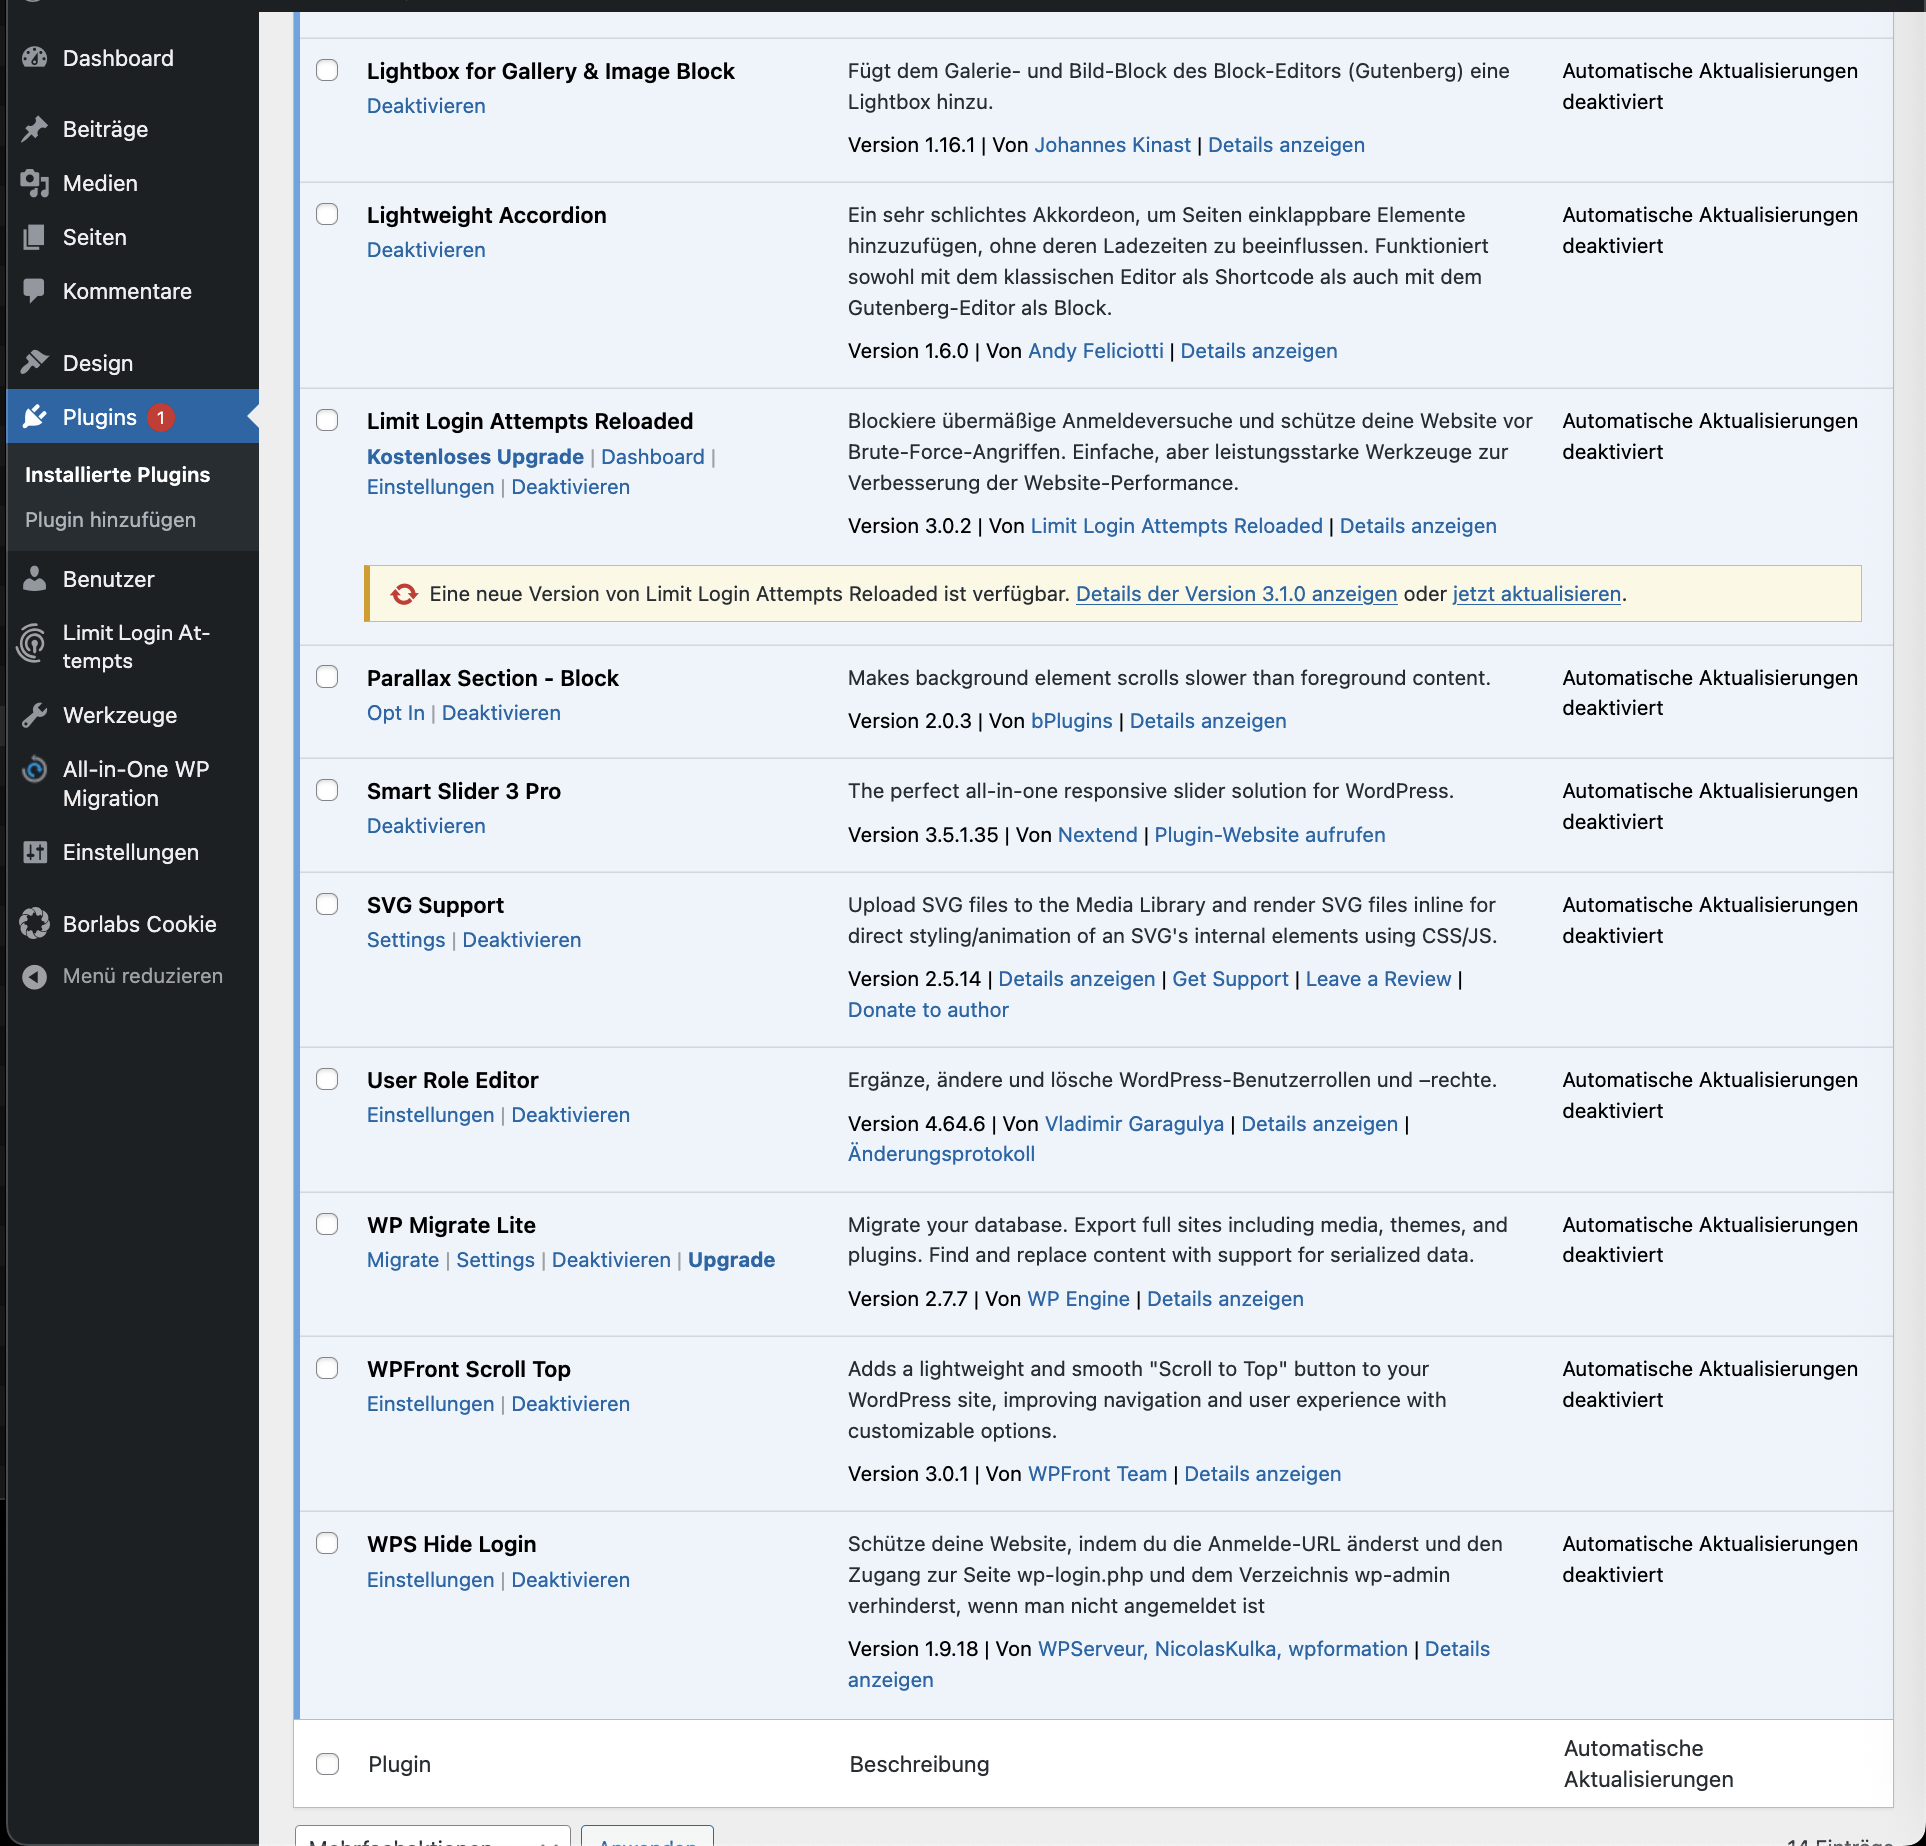Open the Einstellungen sliders icon in sidebar
The width and height of the screenshot is (1926, 1846).
point(35,852)
